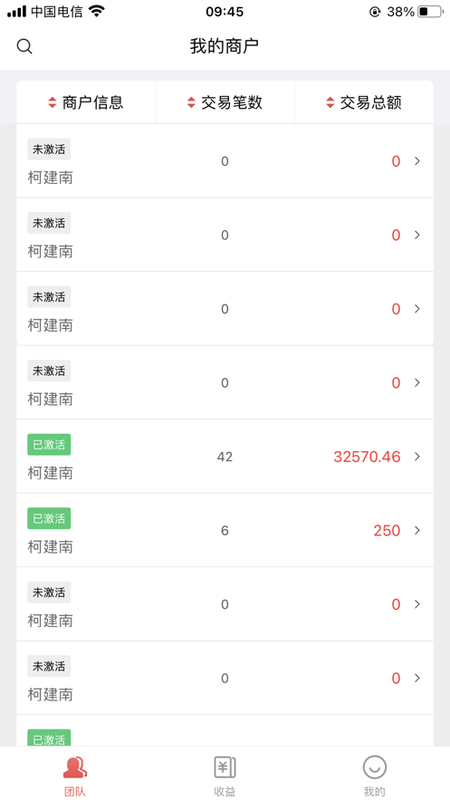Click the 已激活 badge on 6-transaction row
450x800 pixels.
tap(49, 518)
